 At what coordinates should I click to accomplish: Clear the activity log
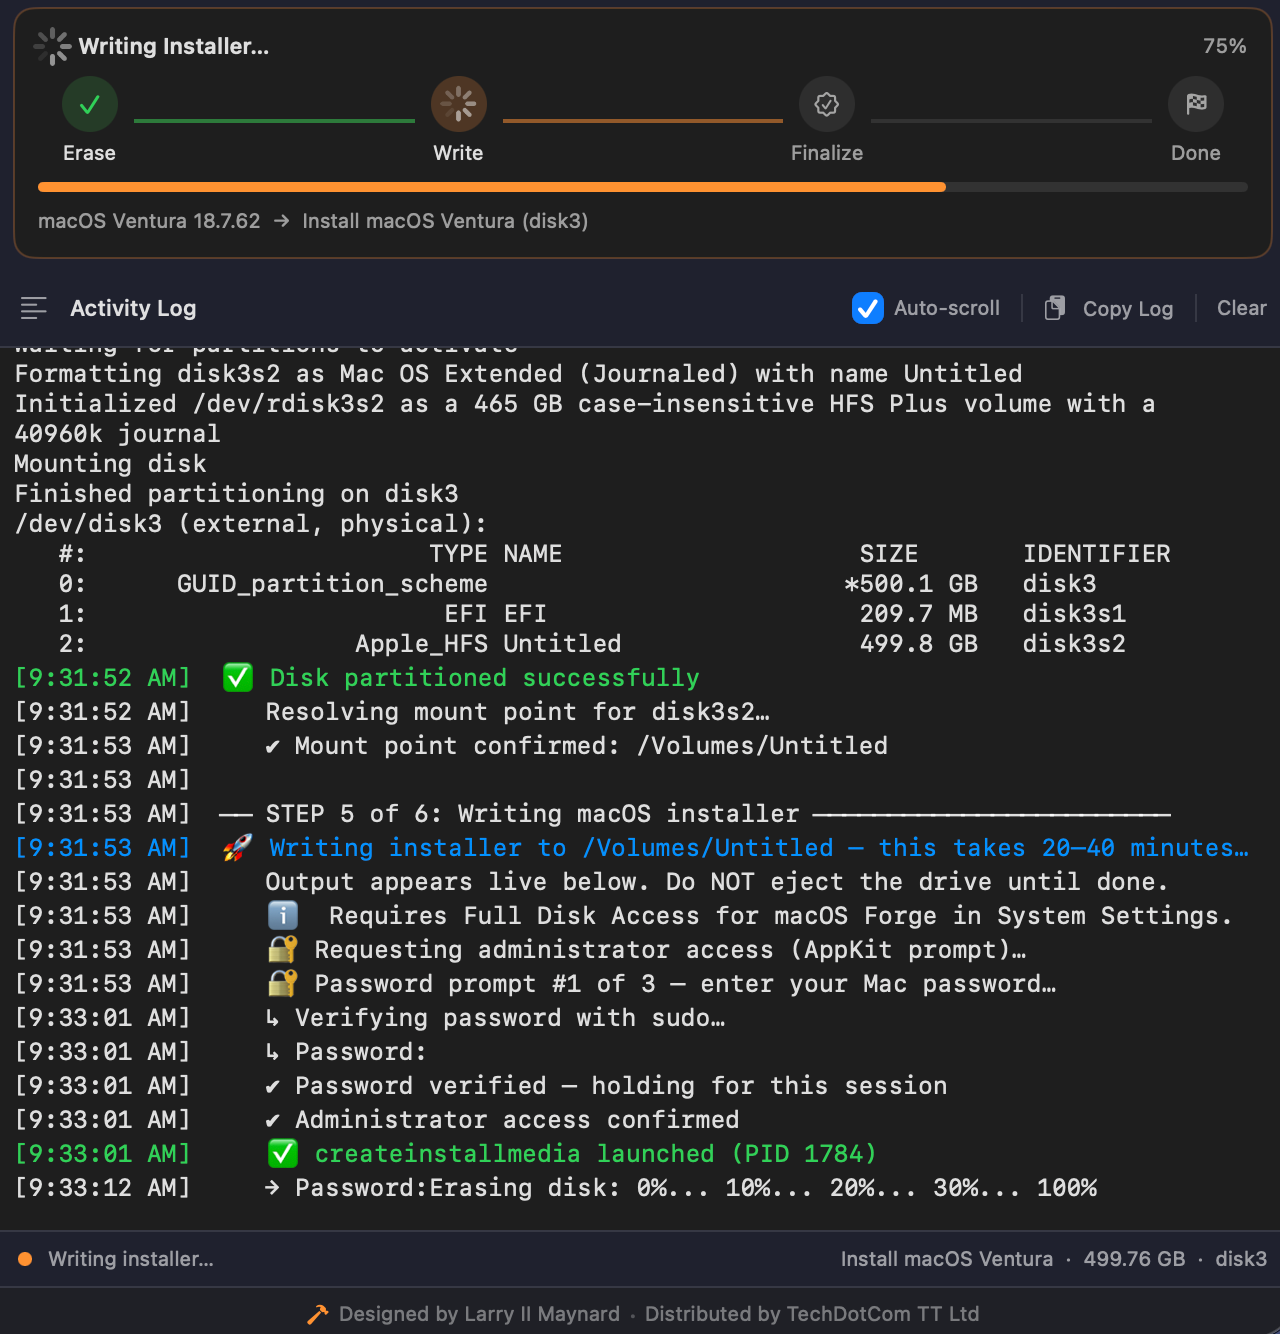1242,308
